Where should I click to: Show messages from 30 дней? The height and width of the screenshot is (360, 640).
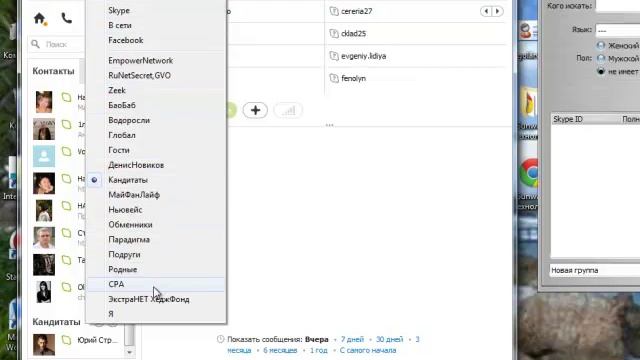(x=389, y=339)
